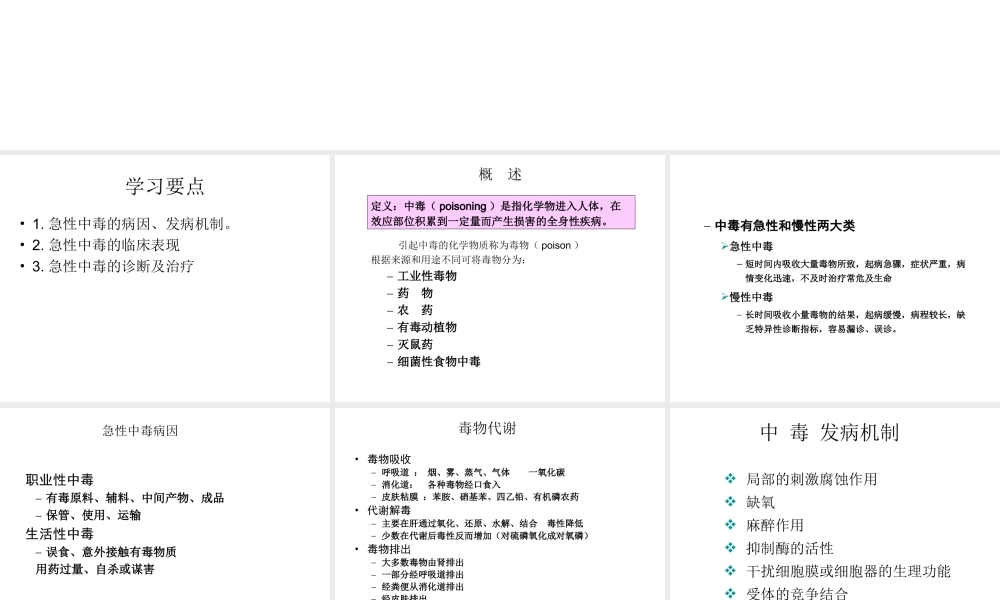Open the 概述 overview slide

click(x=498, y=174)
